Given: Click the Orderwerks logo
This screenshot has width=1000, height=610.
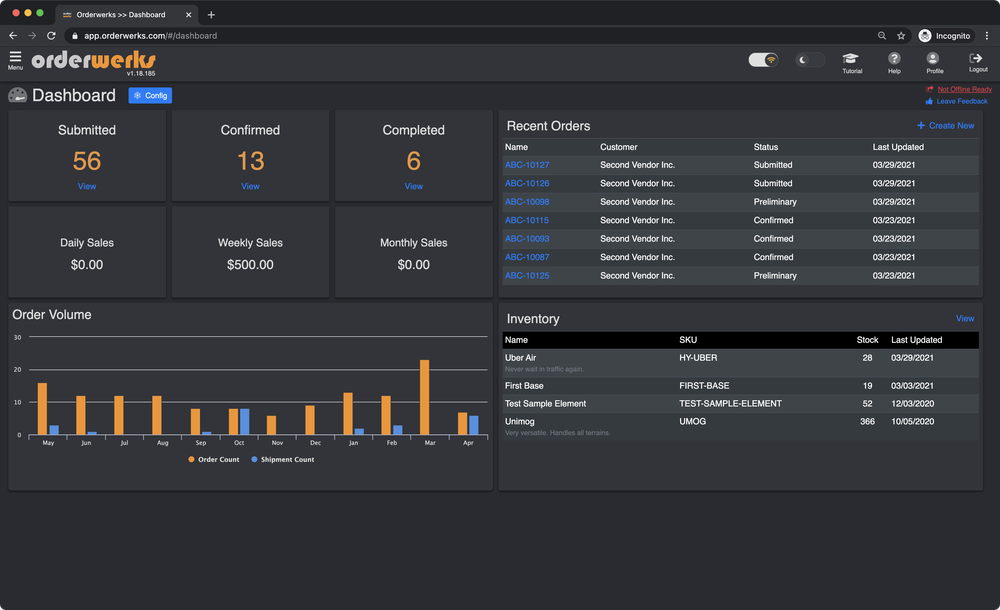Looking at the screenshot, I should click(x=93, y=61).
